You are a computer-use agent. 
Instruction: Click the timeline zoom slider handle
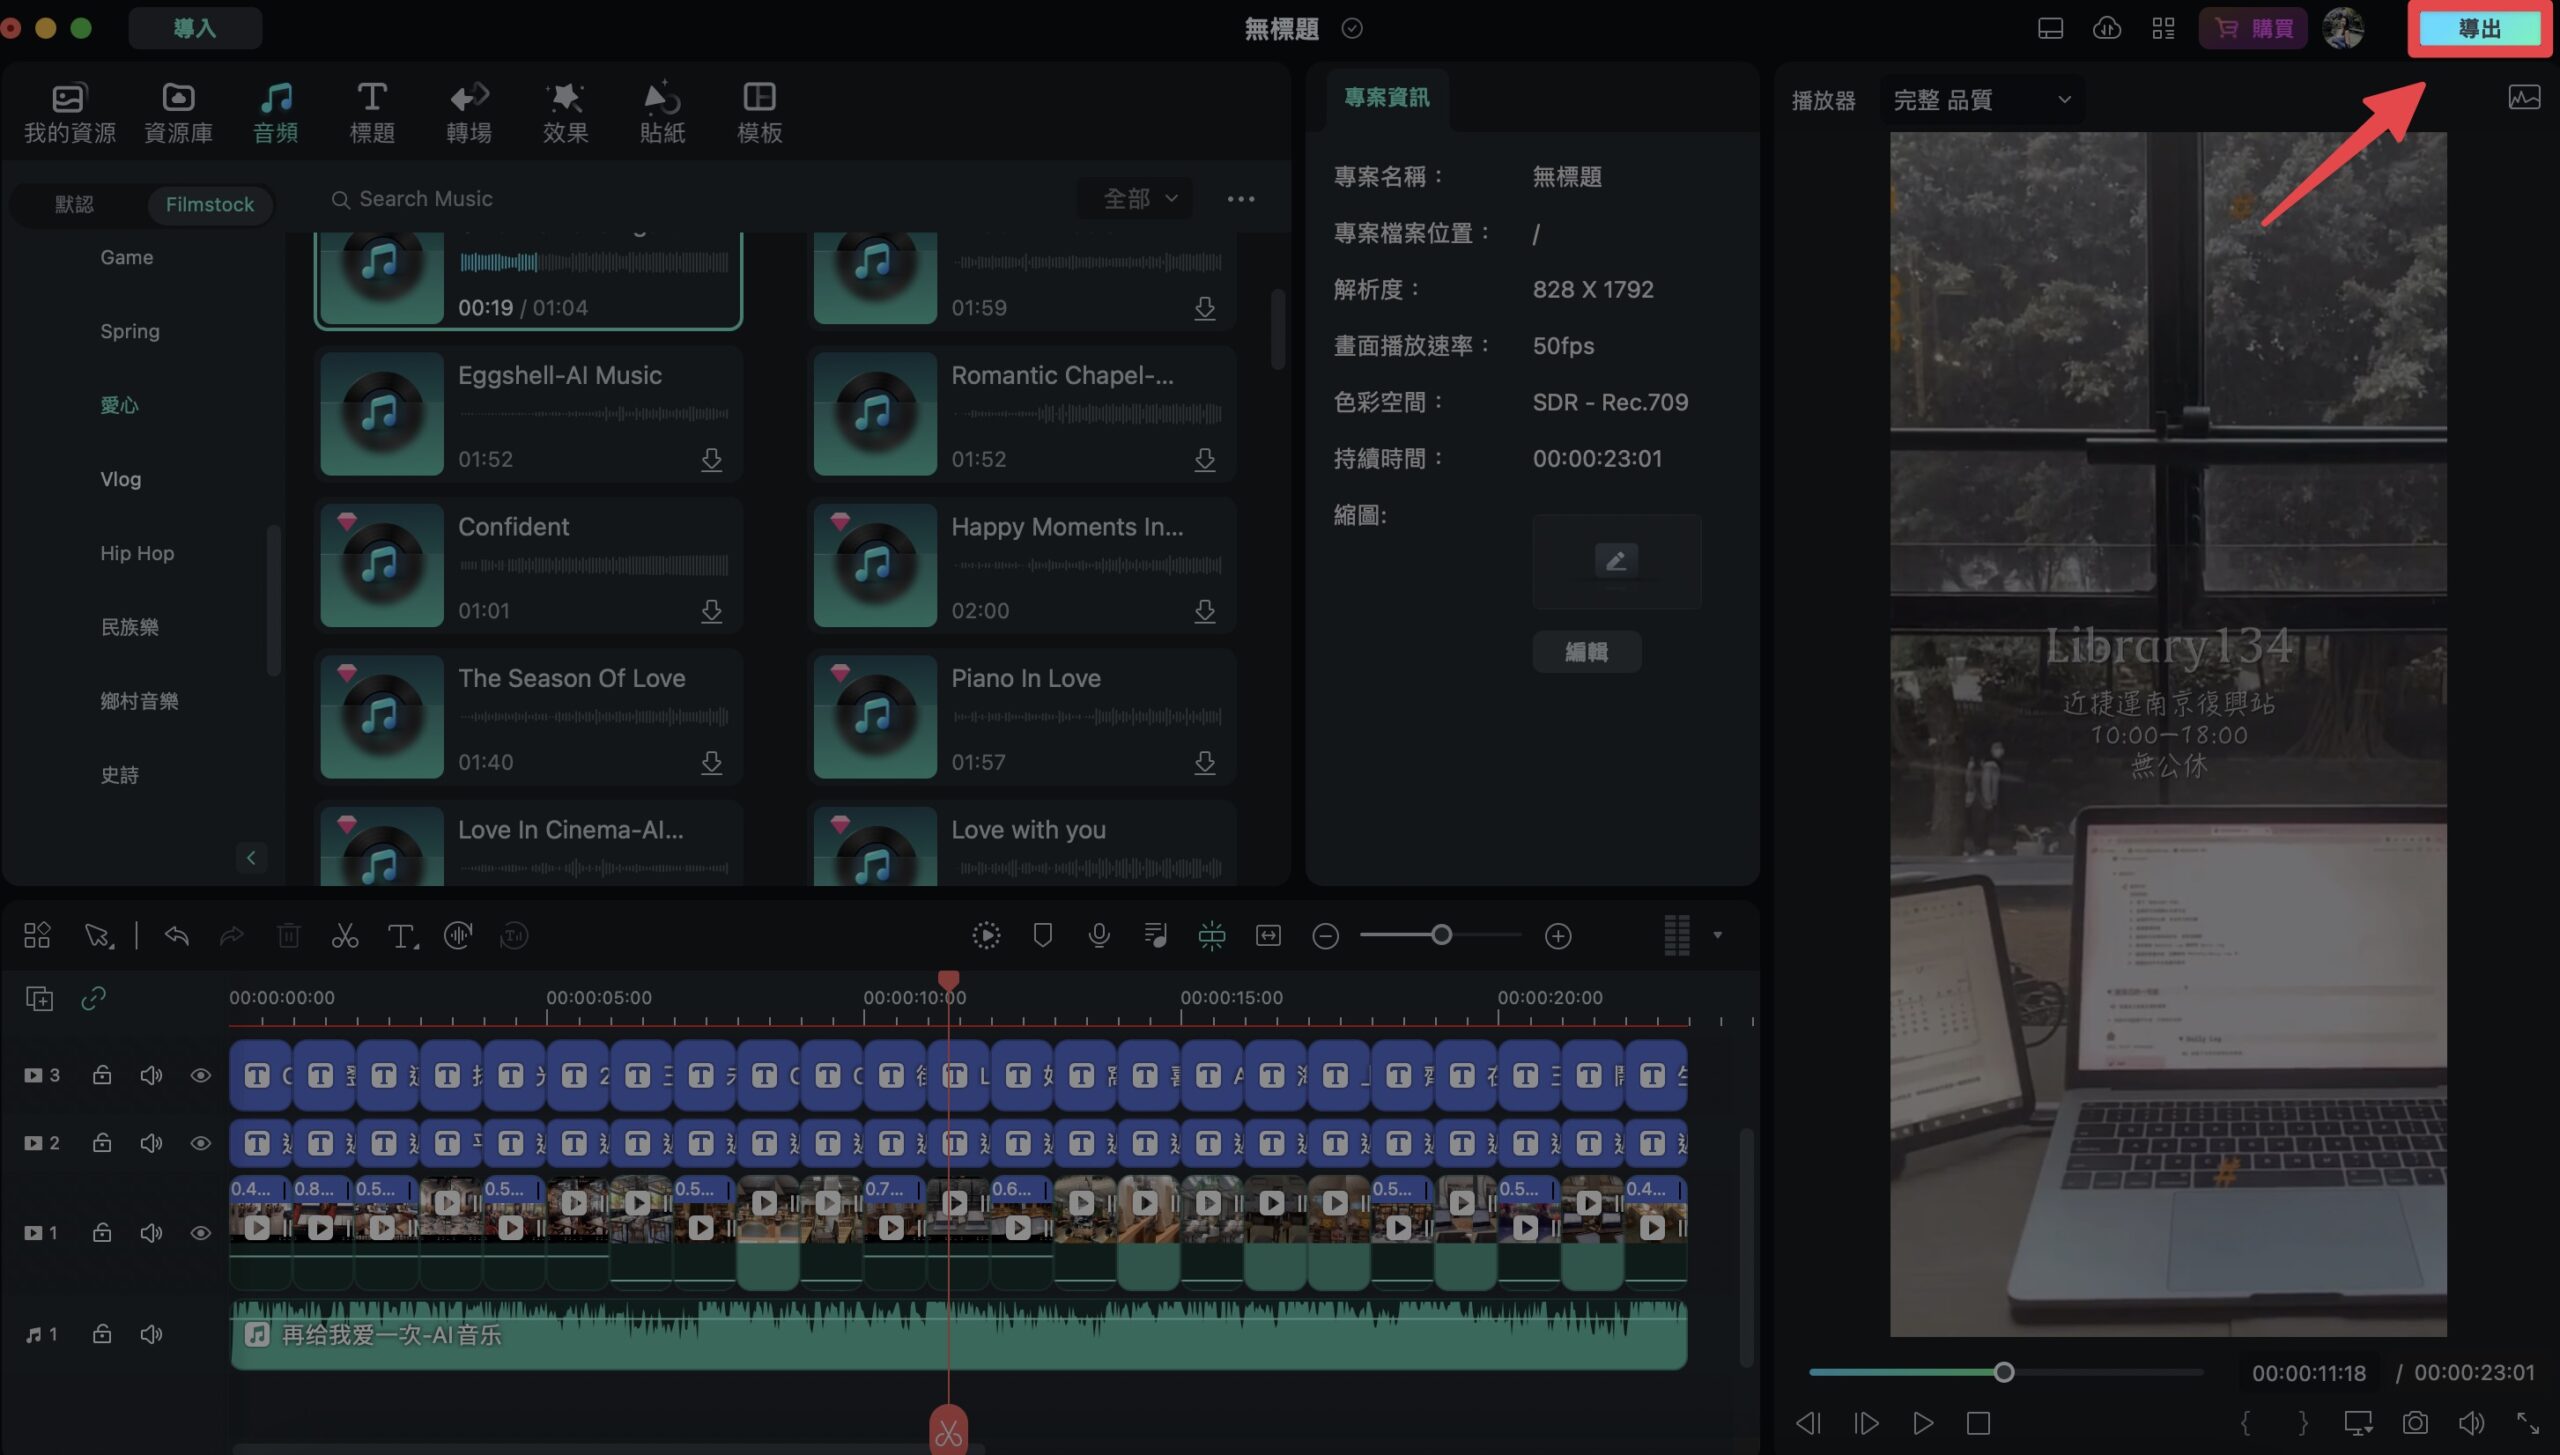[x=1441, y=935]
